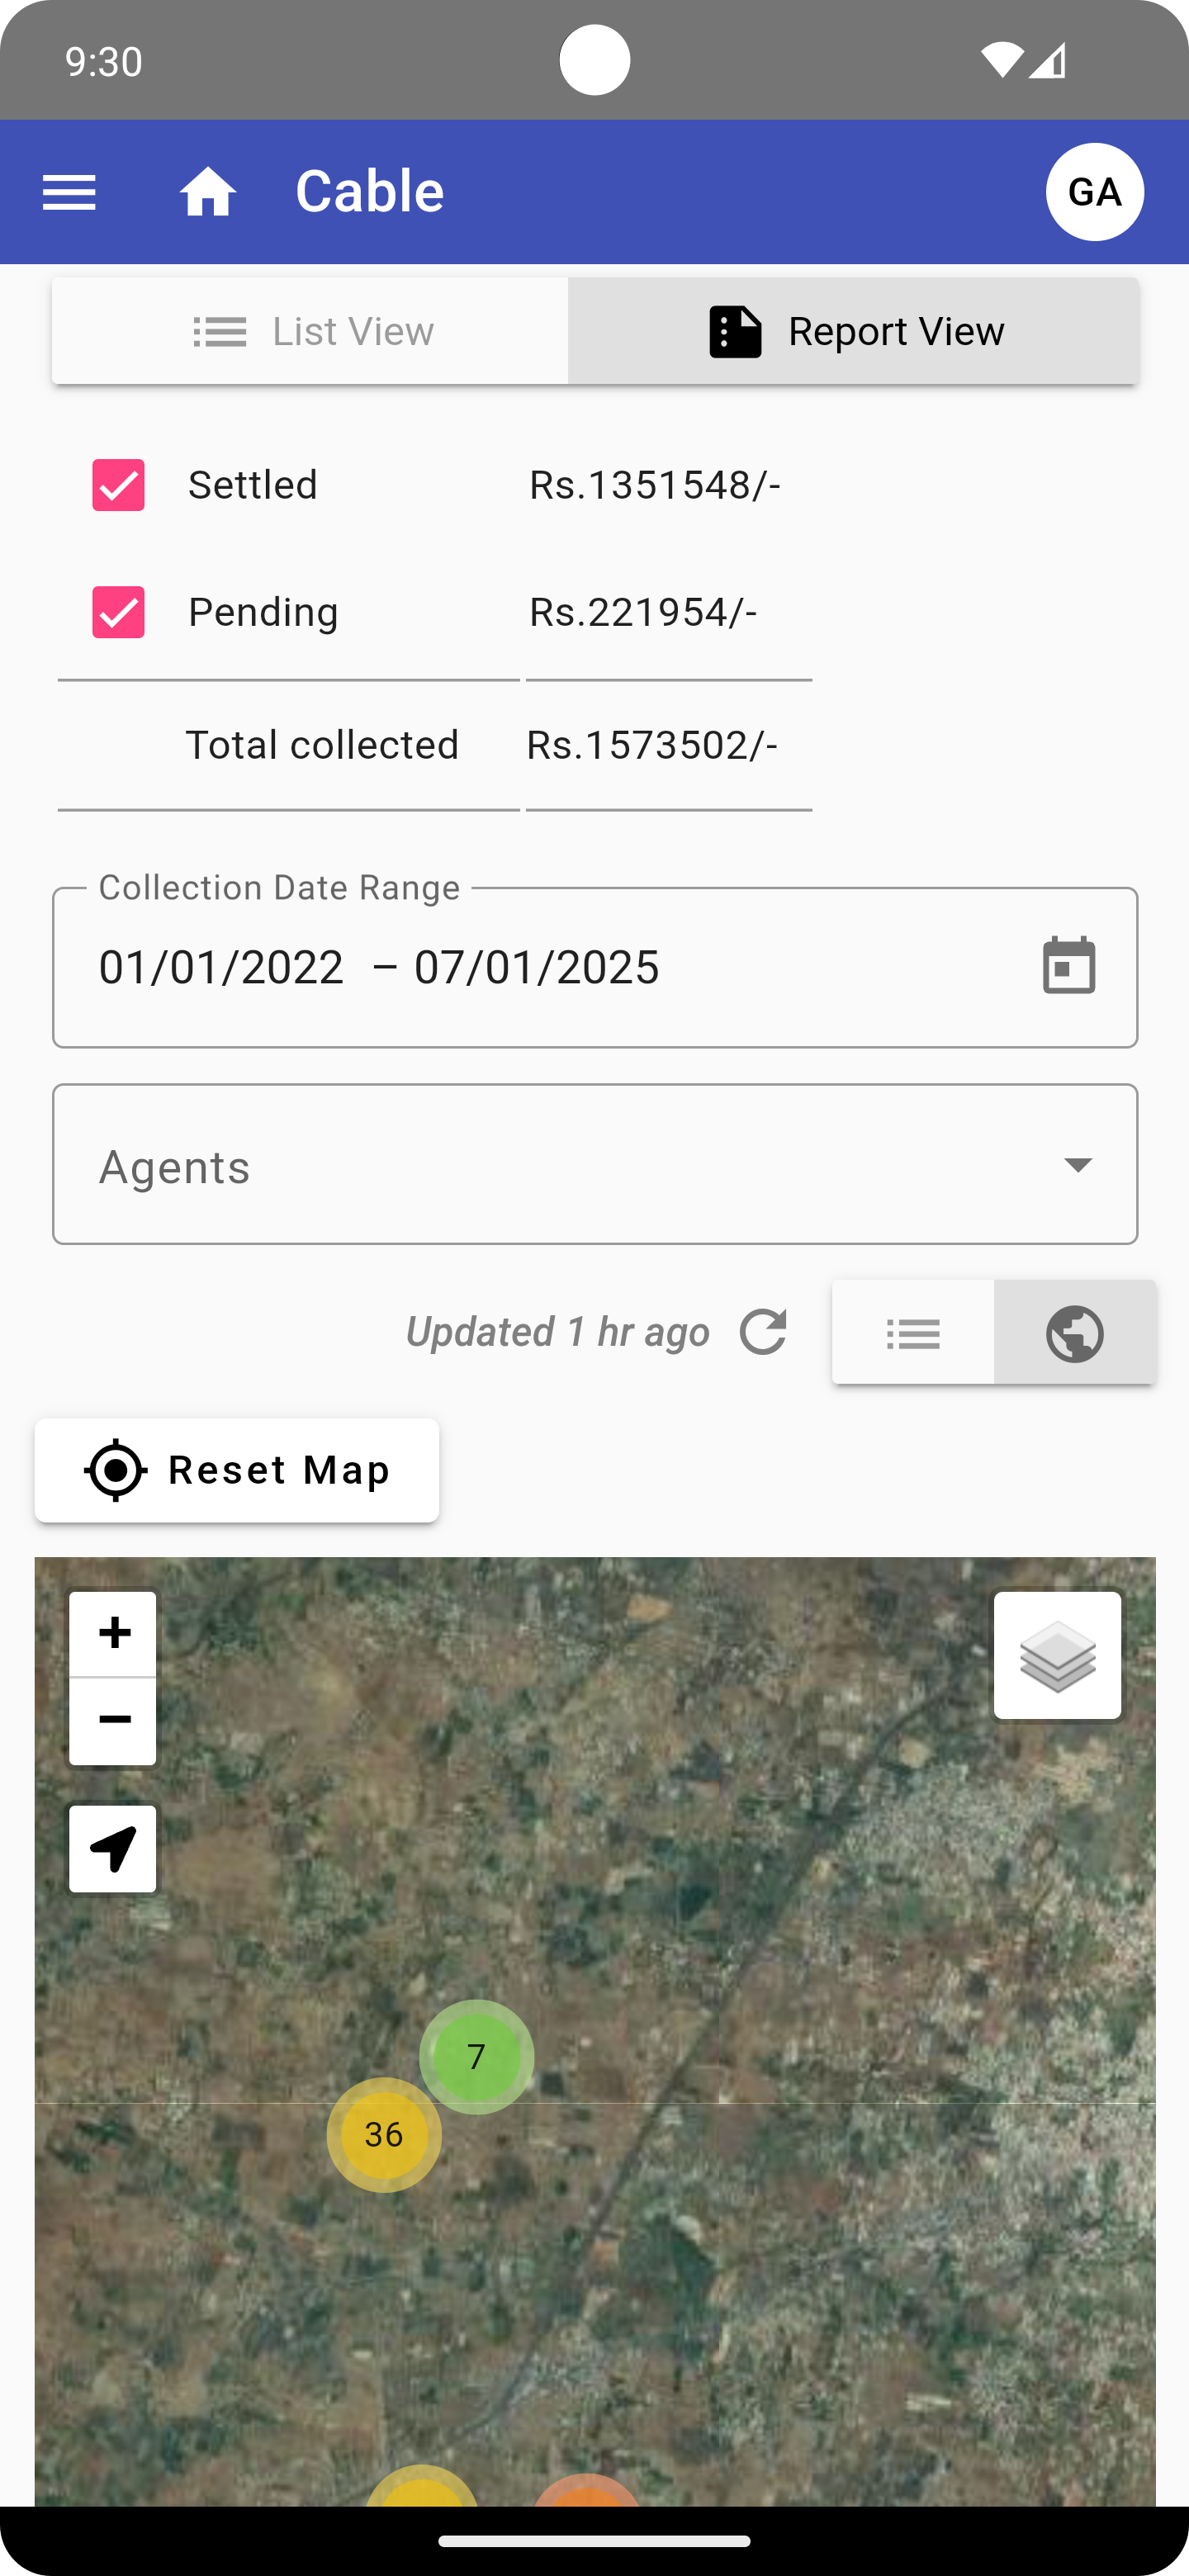Switch to the List View tab
The width and height of the screenshot is (1189, 2576).
coord(311,331)
